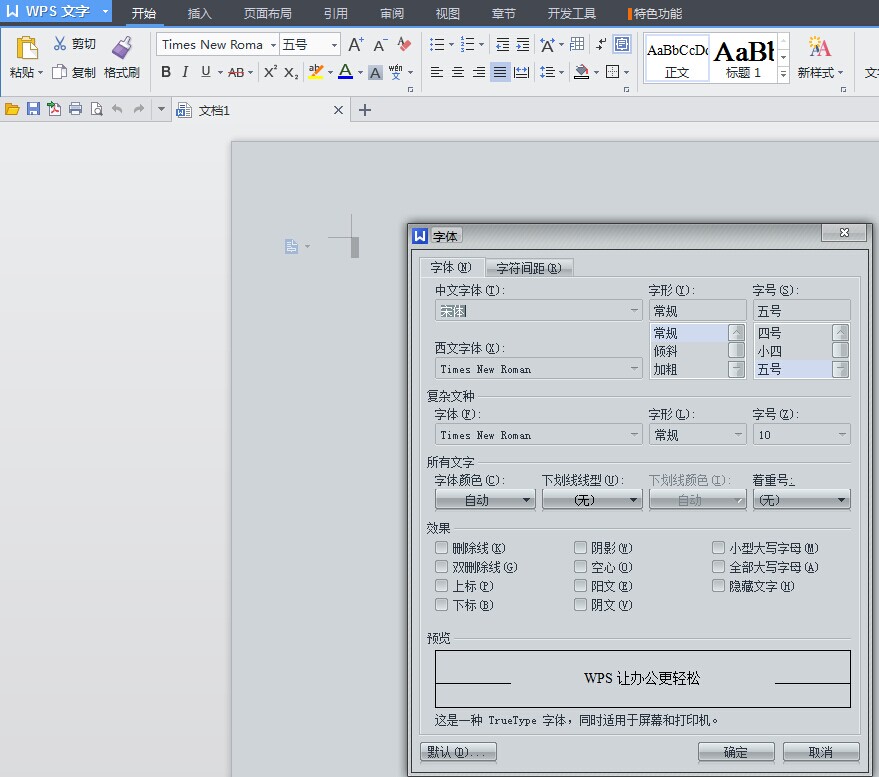This screenshot has width=879, height=777.
Task: Click the numbered list icon
Action: coord(468,44)
